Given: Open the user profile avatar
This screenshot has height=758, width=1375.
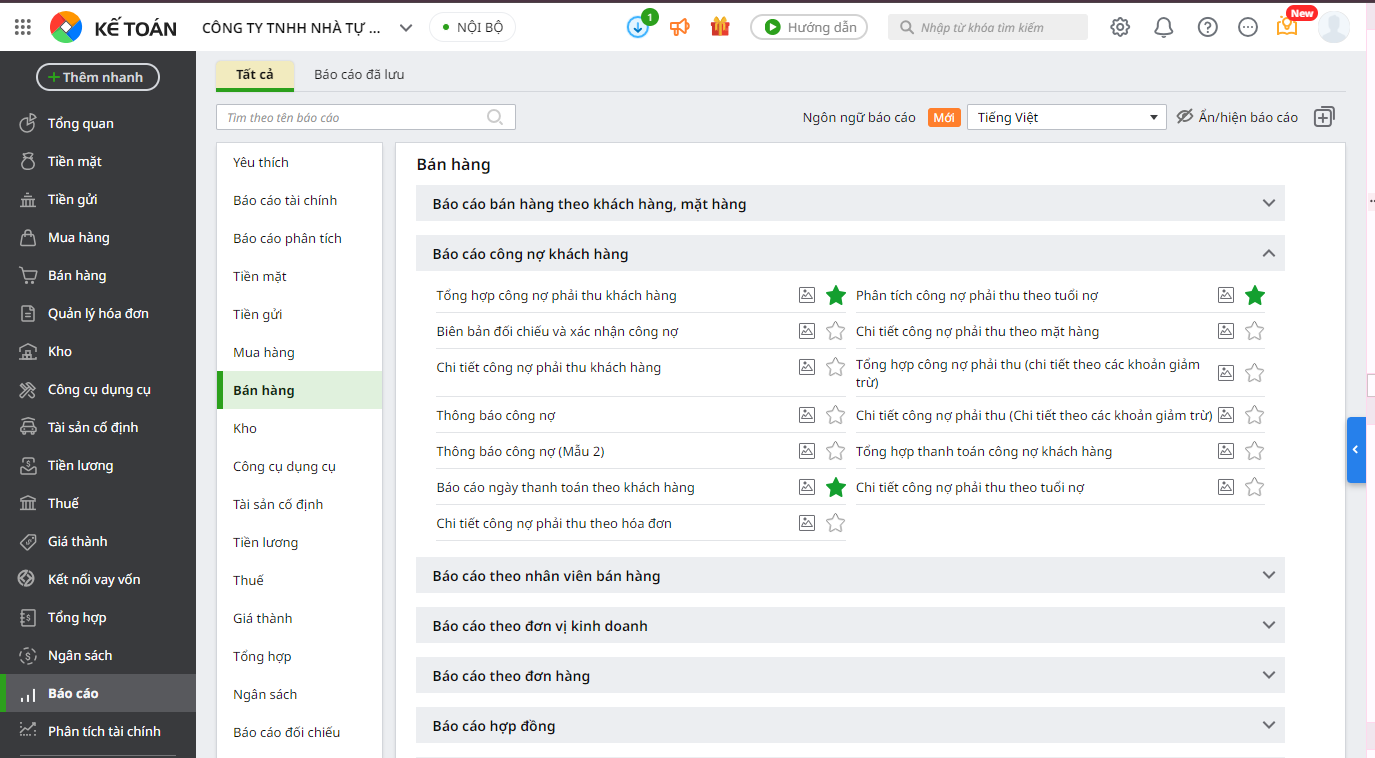Looking at the screenshot, I should point(1334,27).
